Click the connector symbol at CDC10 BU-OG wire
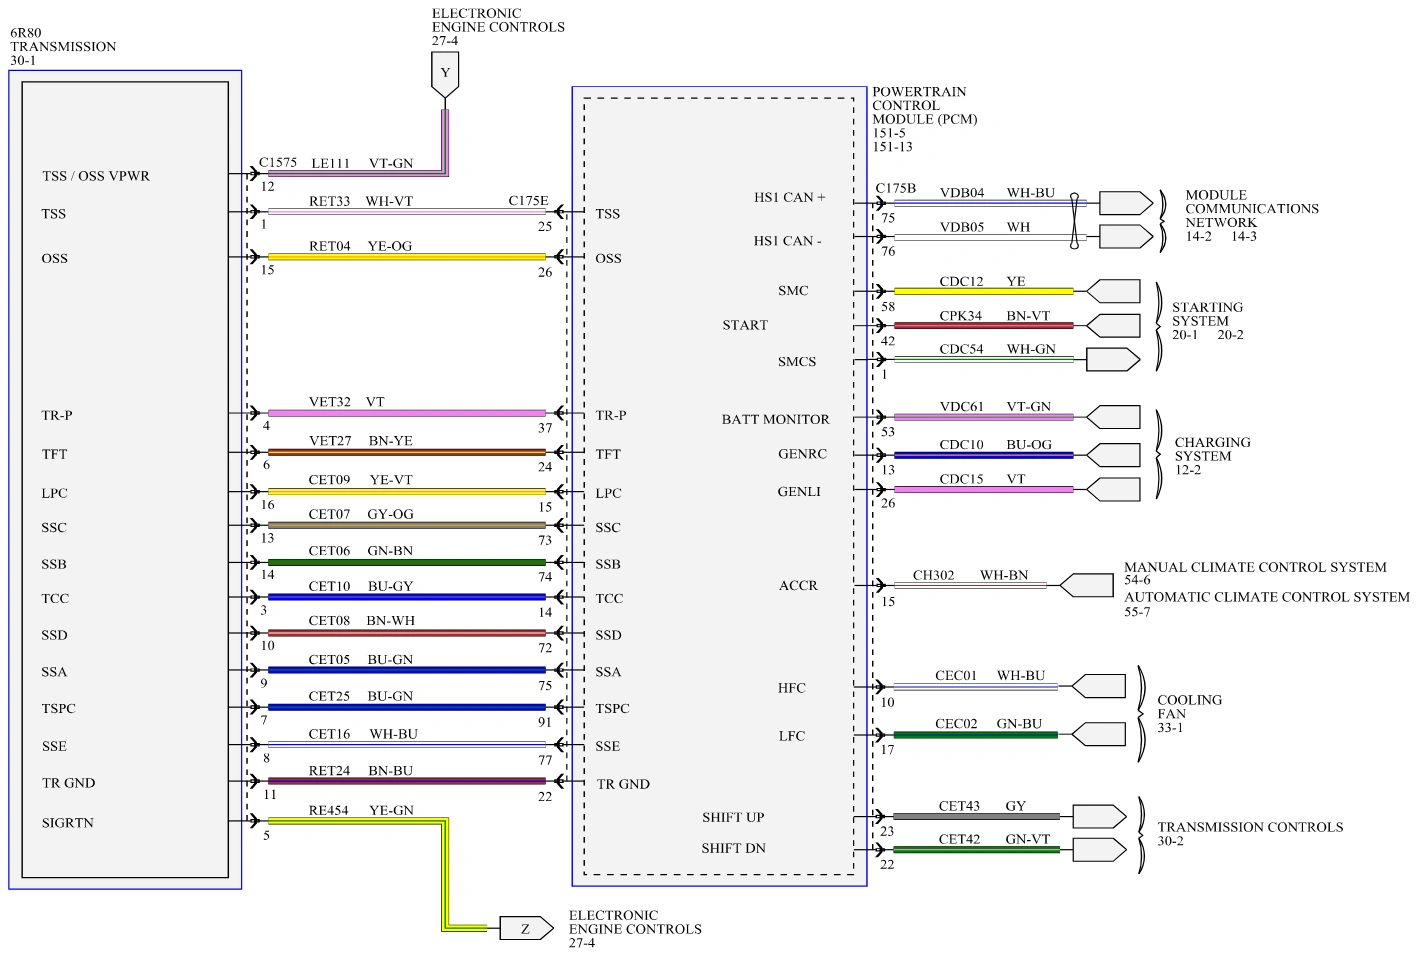The image size is (1417, 954). (x=1113, y=455)
